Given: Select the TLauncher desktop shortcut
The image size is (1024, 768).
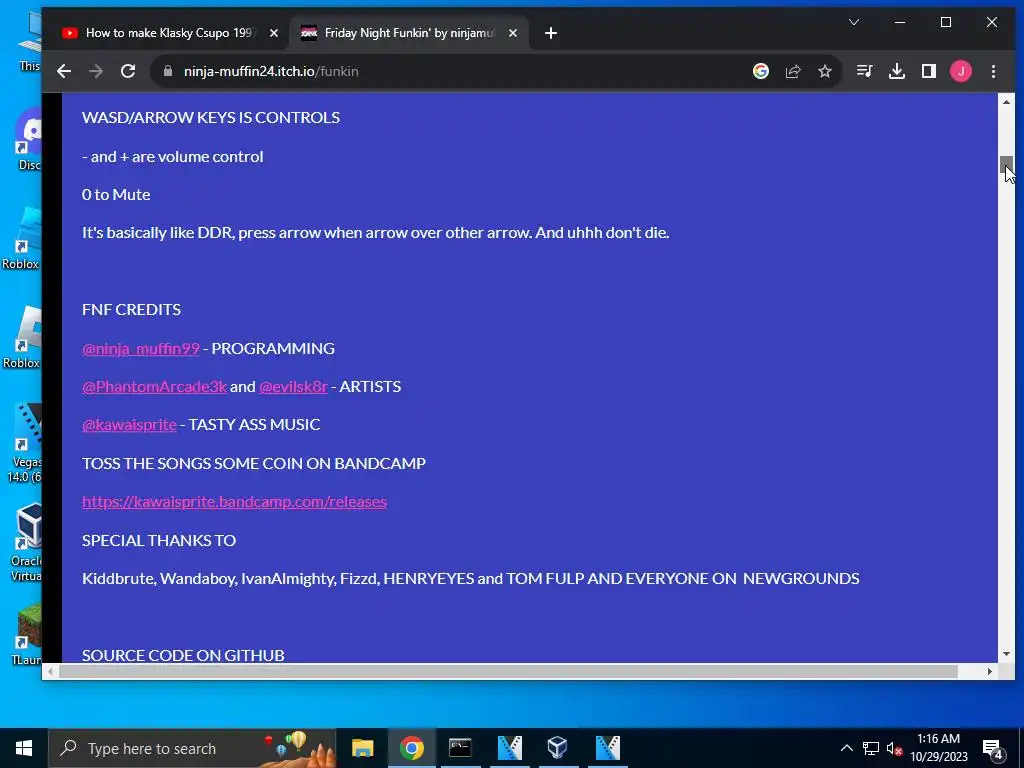Looking at the screenshot, I should [26, 634].
